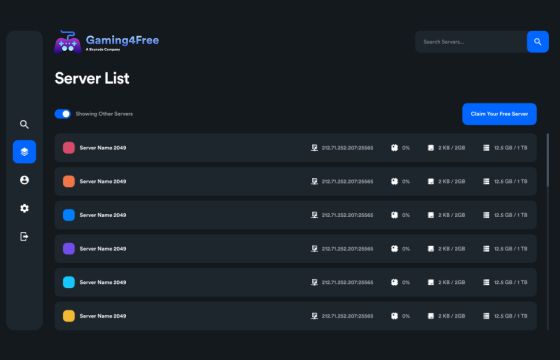Click the Showing Other Servers label

pos(104,114)
